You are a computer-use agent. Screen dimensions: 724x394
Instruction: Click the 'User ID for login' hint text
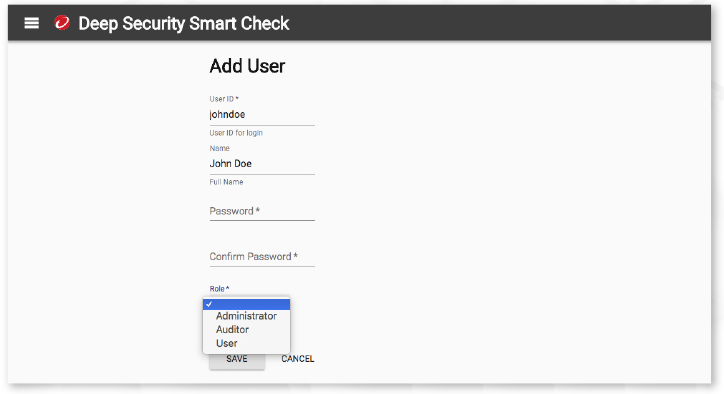(236, 133)
